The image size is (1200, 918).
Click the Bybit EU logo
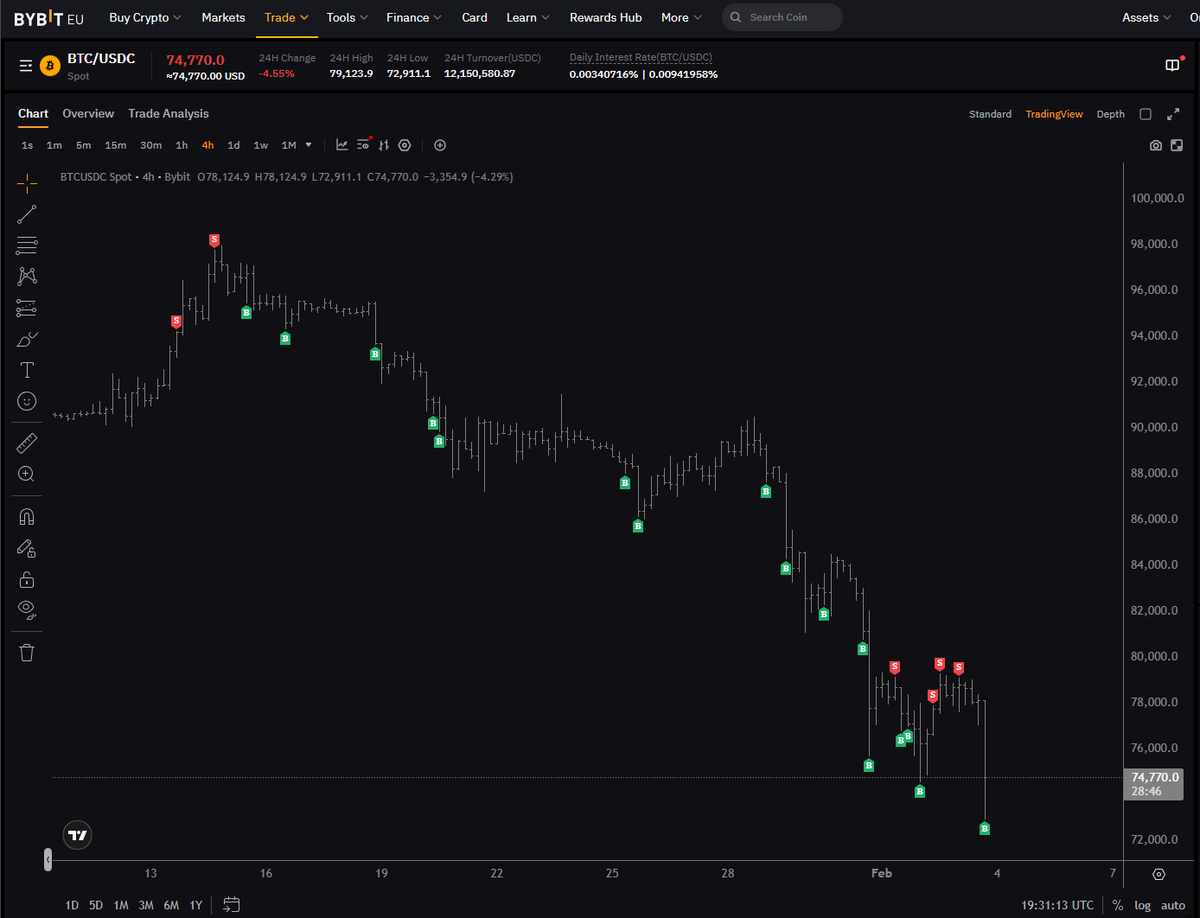point(49,18)
